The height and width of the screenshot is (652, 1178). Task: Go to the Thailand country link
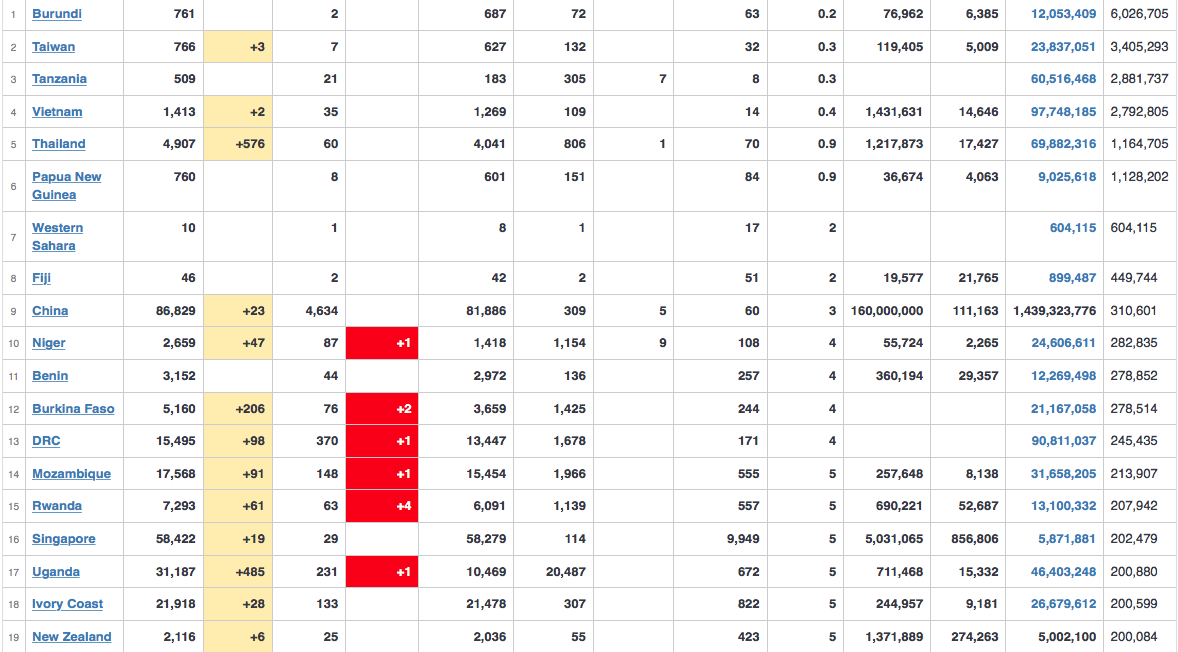[x=58, y=144]
